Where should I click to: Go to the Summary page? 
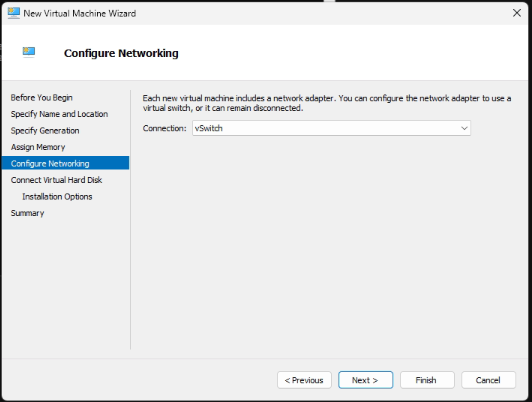27,213
